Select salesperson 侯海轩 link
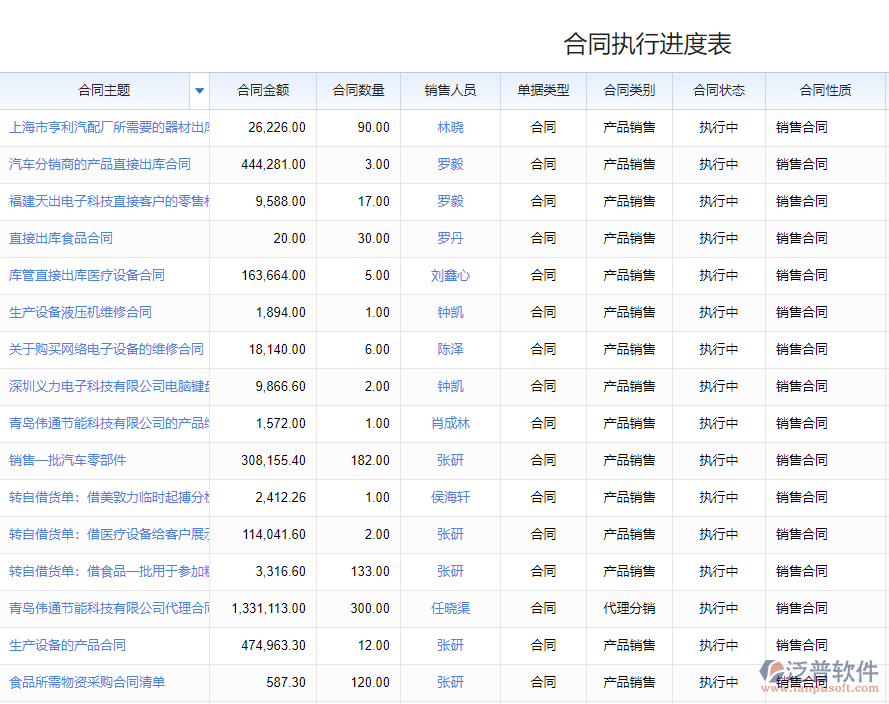The image size is (889, 704). tap(450, 497)
